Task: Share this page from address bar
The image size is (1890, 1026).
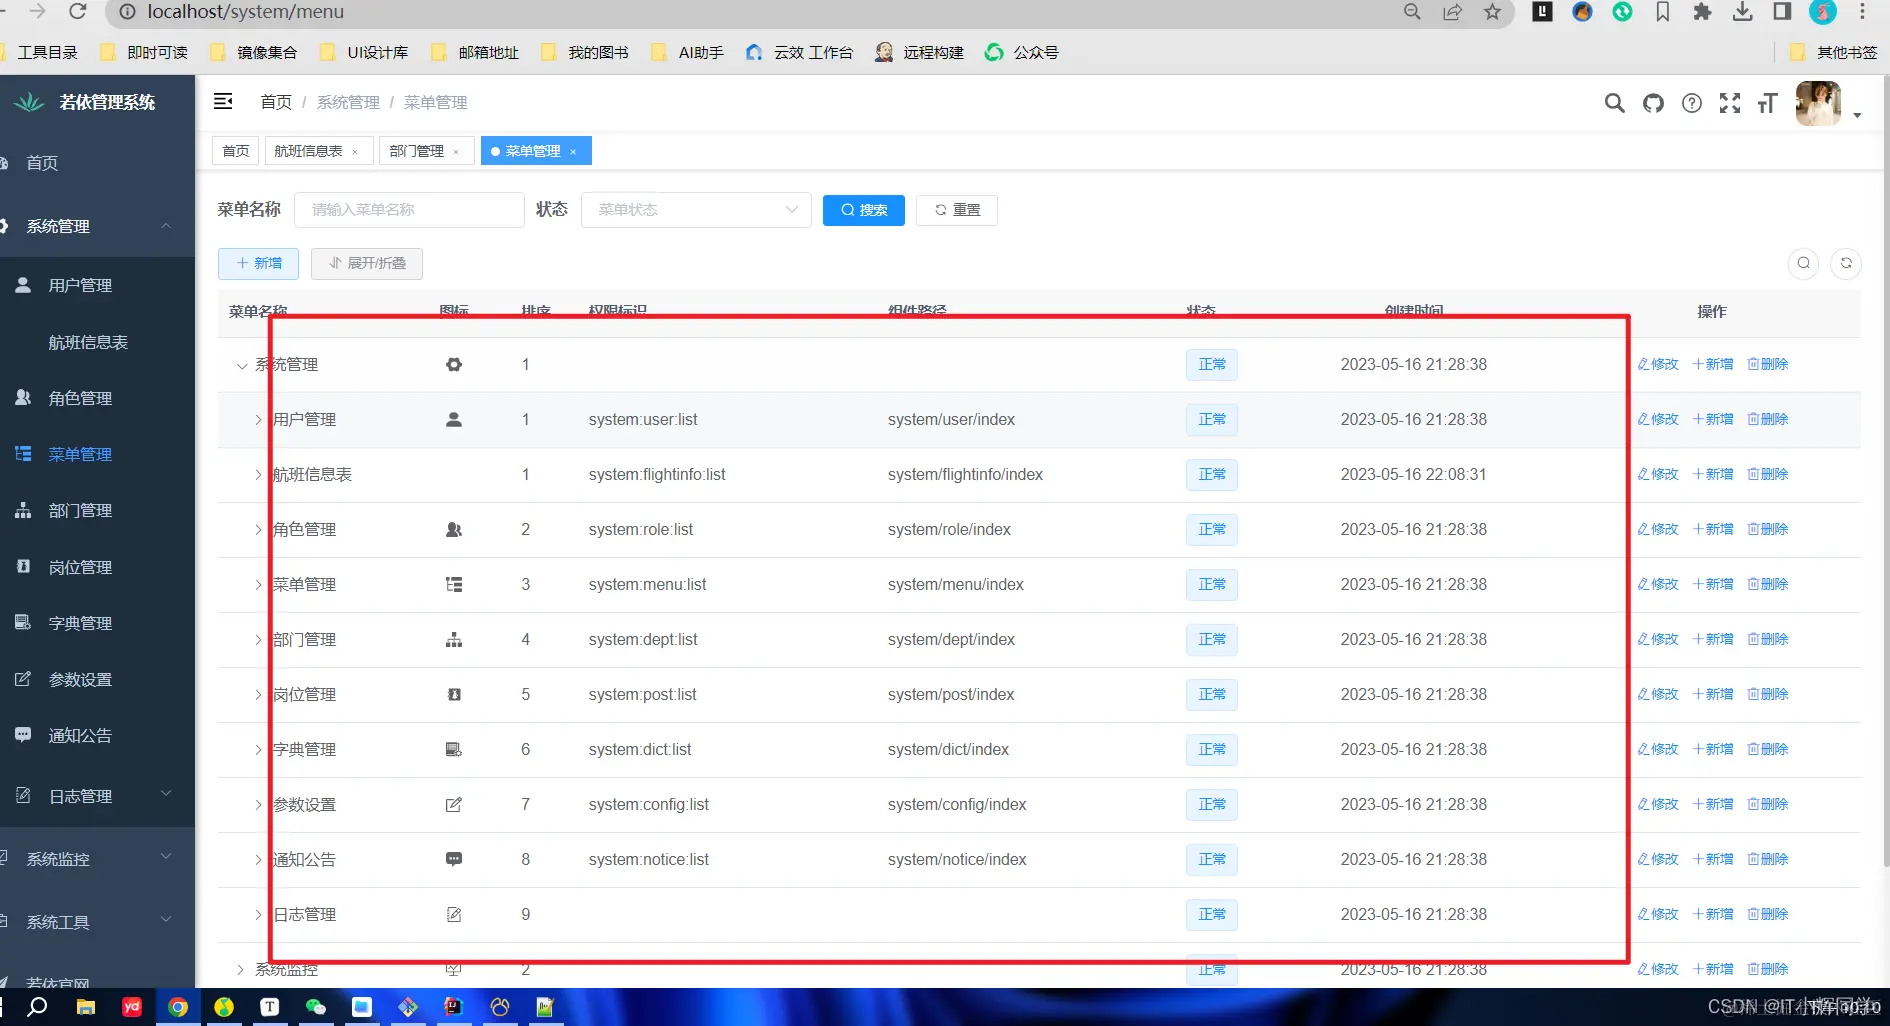Action: (1452, 12)
